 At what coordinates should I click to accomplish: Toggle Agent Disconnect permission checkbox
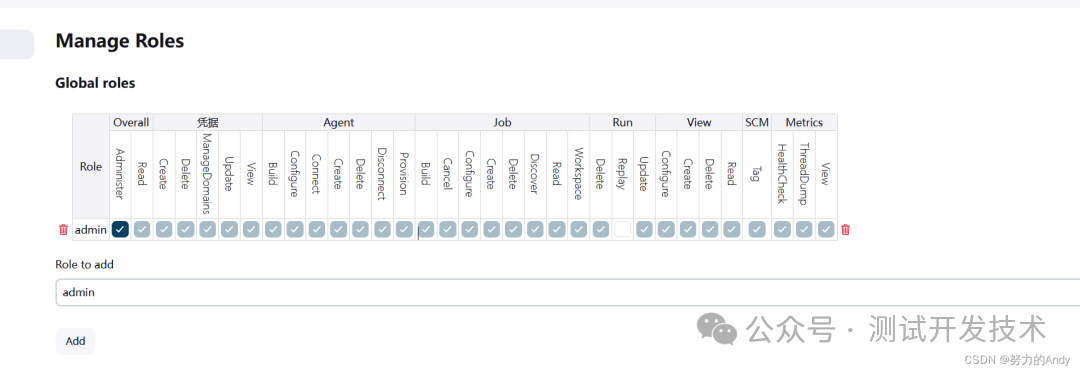coord(382,229)
